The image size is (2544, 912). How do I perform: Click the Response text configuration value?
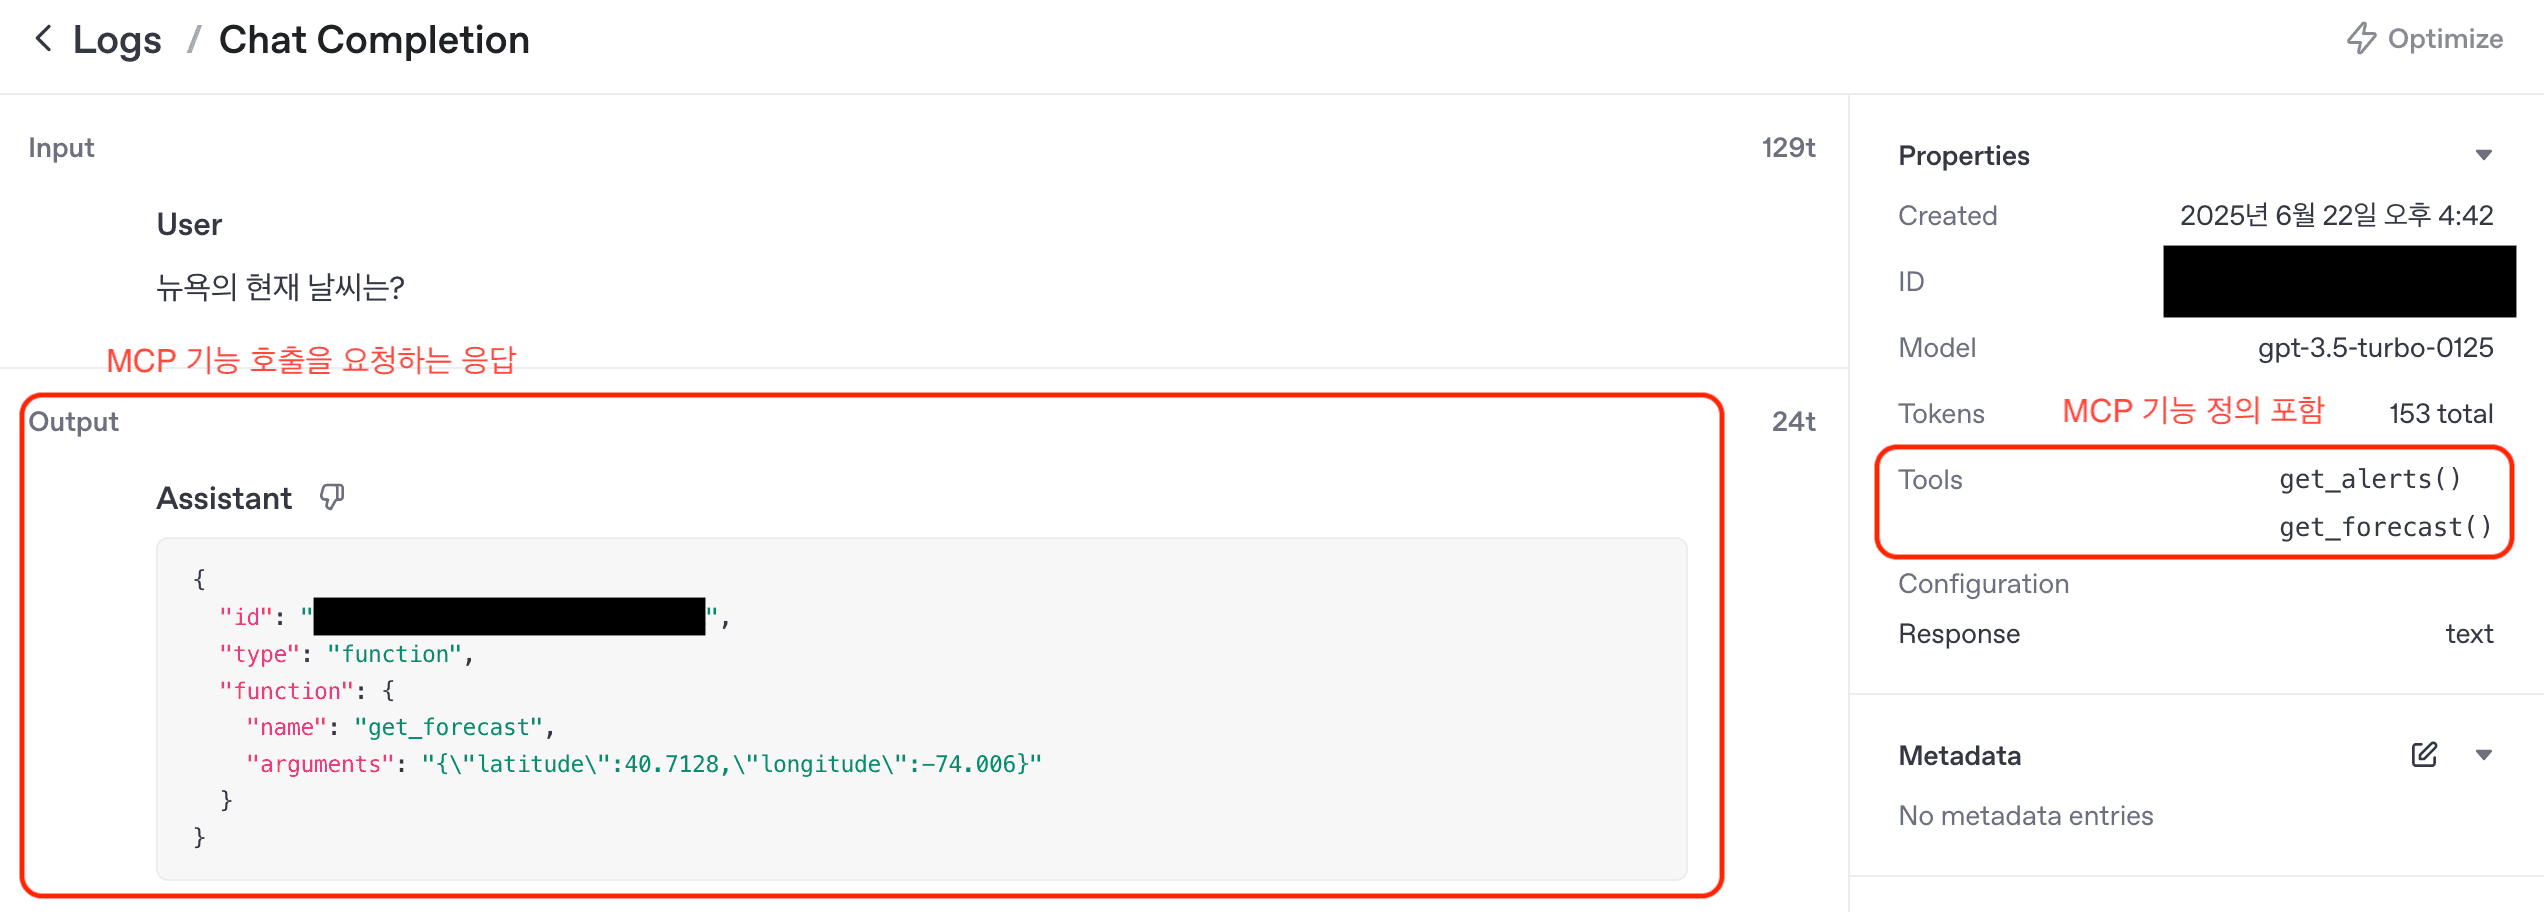2469,634
